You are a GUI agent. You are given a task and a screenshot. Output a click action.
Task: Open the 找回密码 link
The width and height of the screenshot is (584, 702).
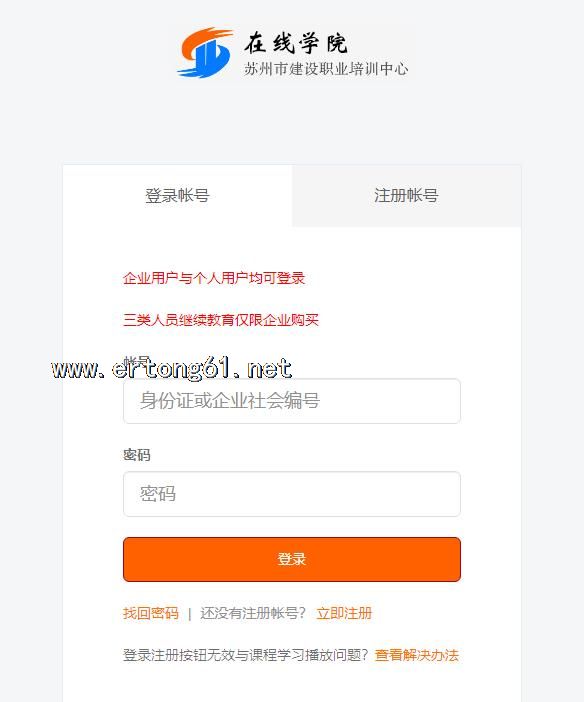tap(151, 613)
